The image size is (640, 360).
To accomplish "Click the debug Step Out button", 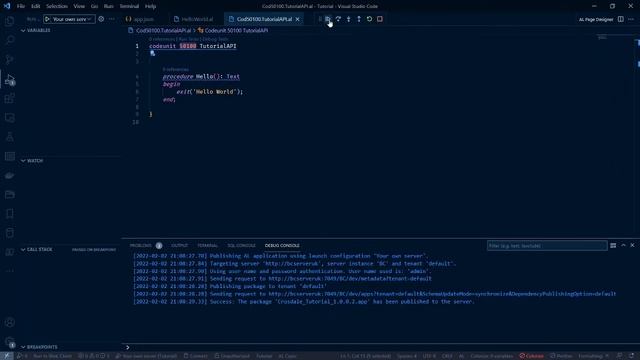I will click(359, 19).
